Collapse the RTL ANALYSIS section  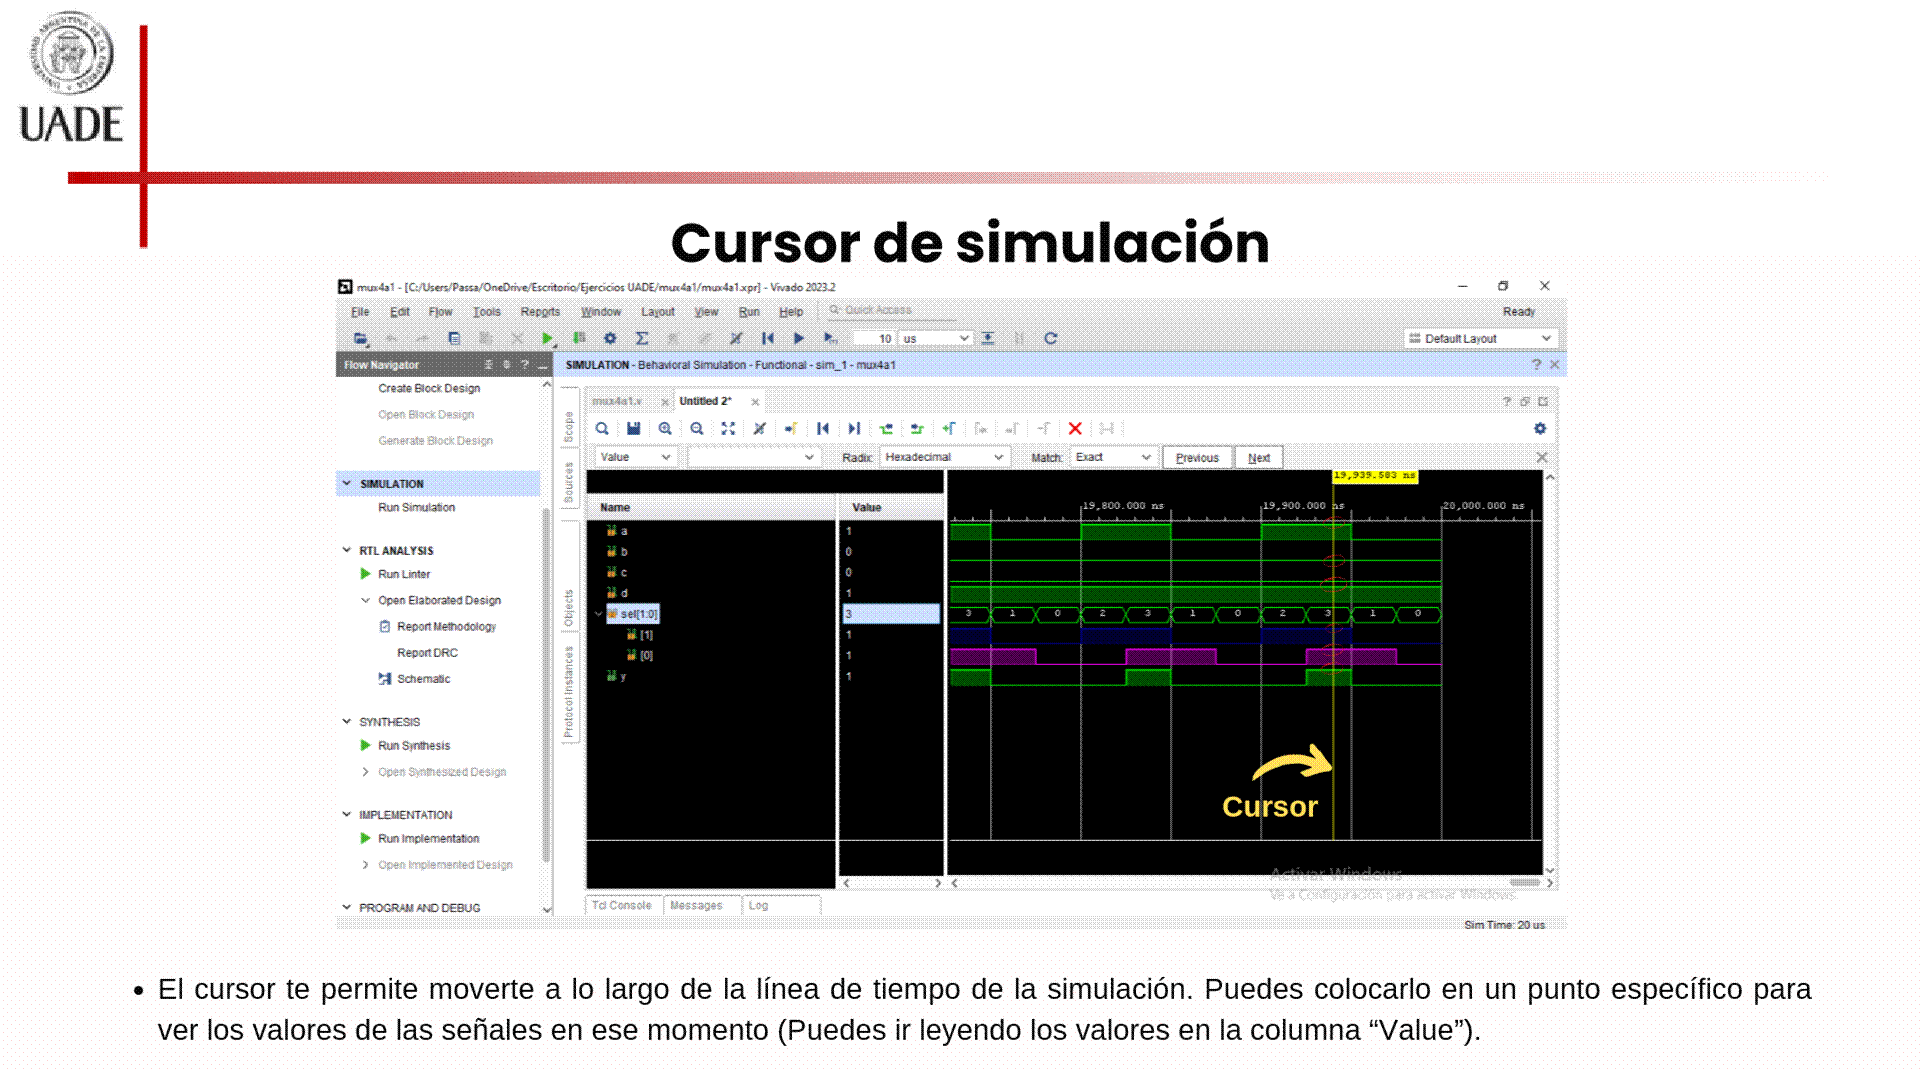(347, 550)
